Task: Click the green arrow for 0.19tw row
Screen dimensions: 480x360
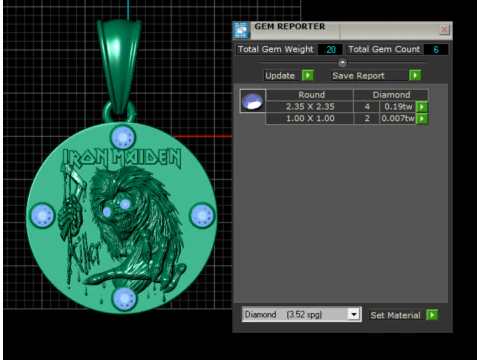Action: [x=422, y=107]
